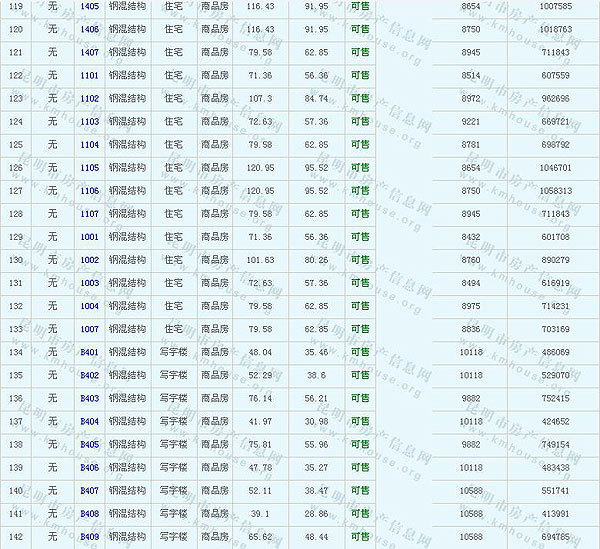Select total price cell 1007585
This screenshot has height=549, width=600.
pyautogui.click(x=555, y=7)
